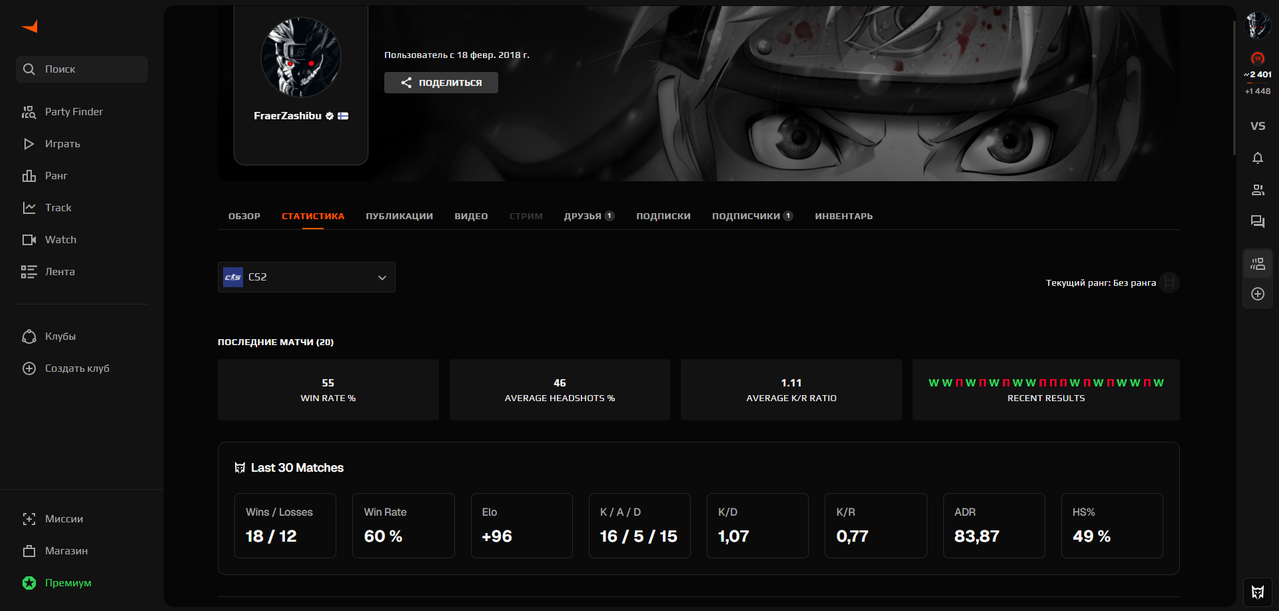The image size is (1279, 611).
Task: Click the ПОДЕЛИТЬСЯ share button
Action: 441,83
